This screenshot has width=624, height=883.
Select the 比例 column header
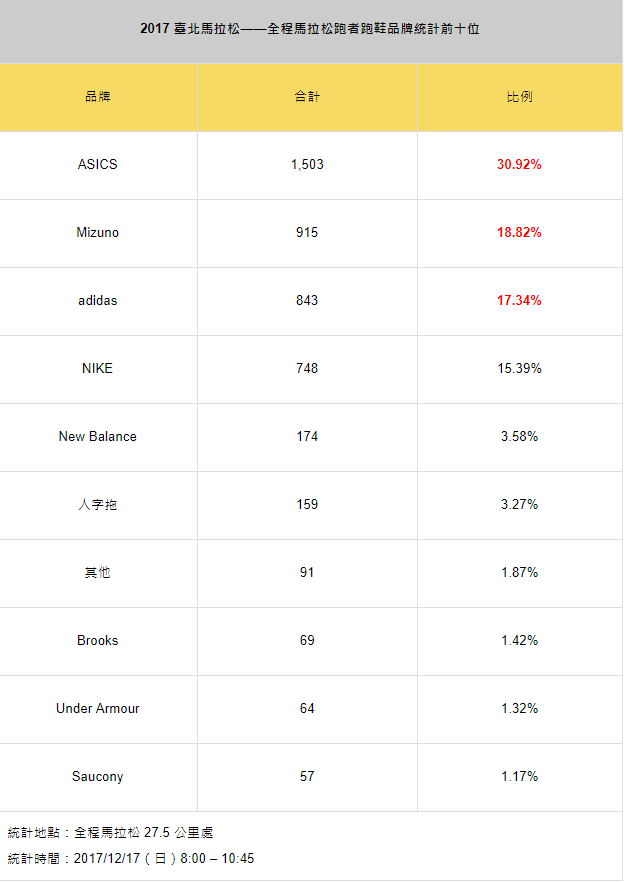tap(519, 97)
